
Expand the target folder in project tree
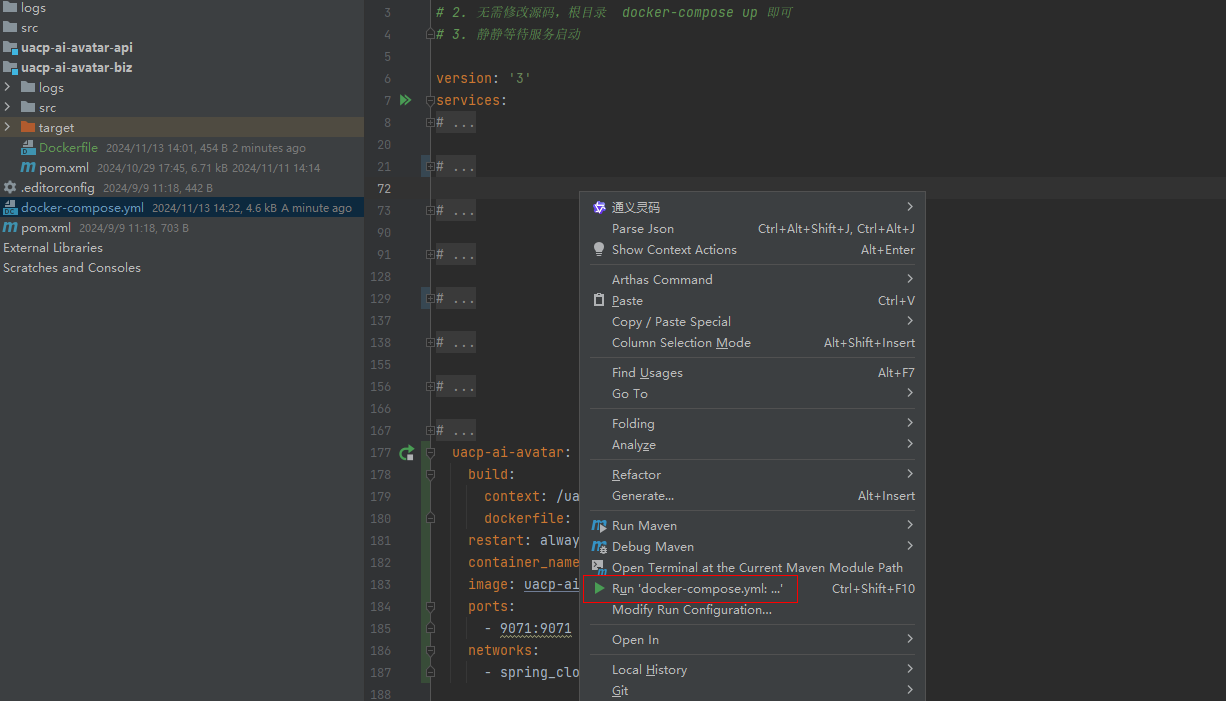point(8,127)
